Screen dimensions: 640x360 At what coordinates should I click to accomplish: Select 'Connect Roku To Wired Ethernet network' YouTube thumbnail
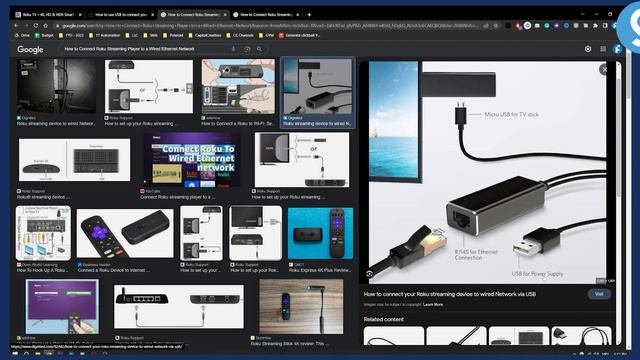pyautogui.click(x=192, y=160)
